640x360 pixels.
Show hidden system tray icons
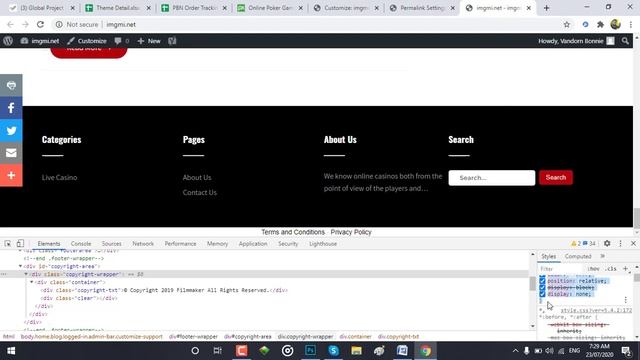point(515,351)
